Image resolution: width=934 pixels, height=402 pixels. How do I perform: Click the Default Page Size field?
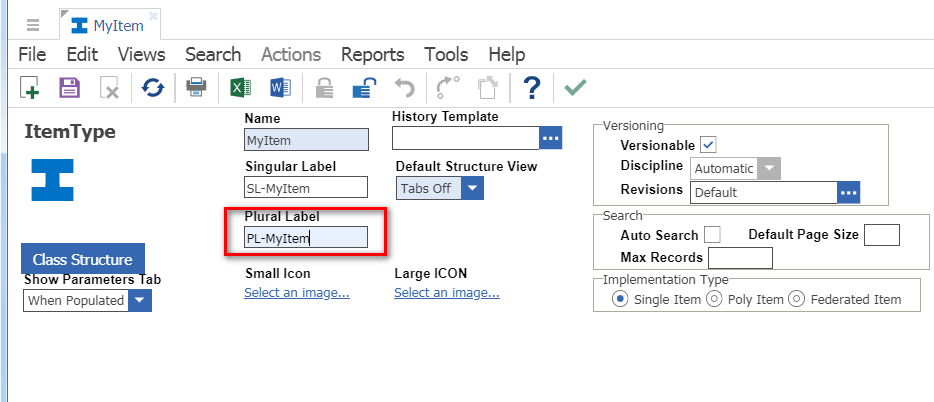(x=882, y=235)
